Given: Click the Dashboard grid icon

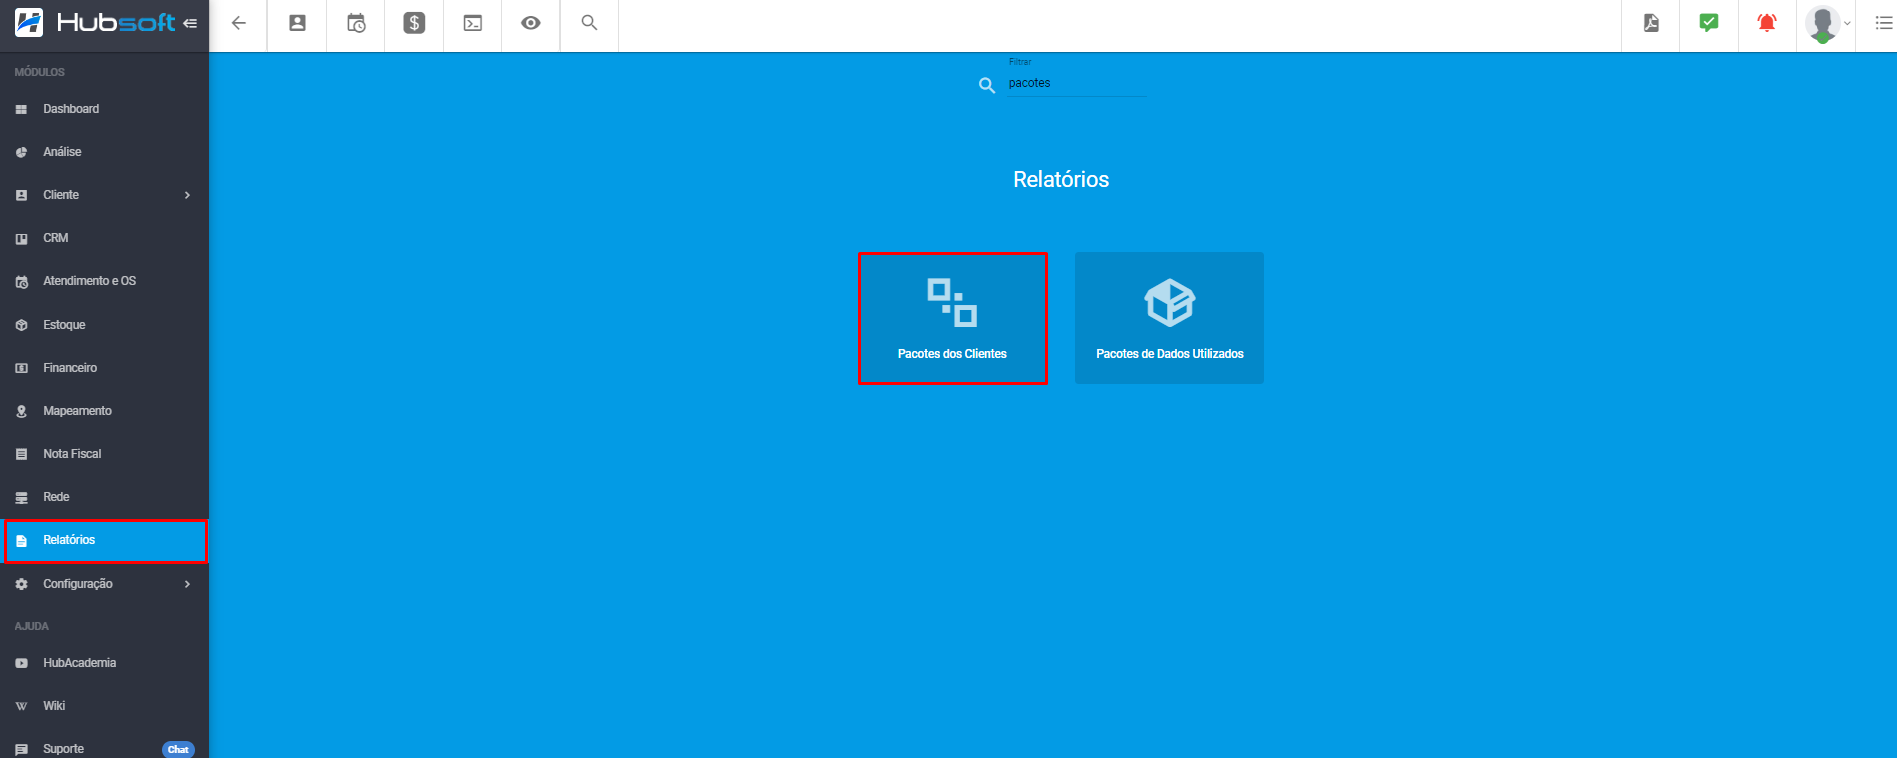Looking at the screenshot, I should 21,109.
